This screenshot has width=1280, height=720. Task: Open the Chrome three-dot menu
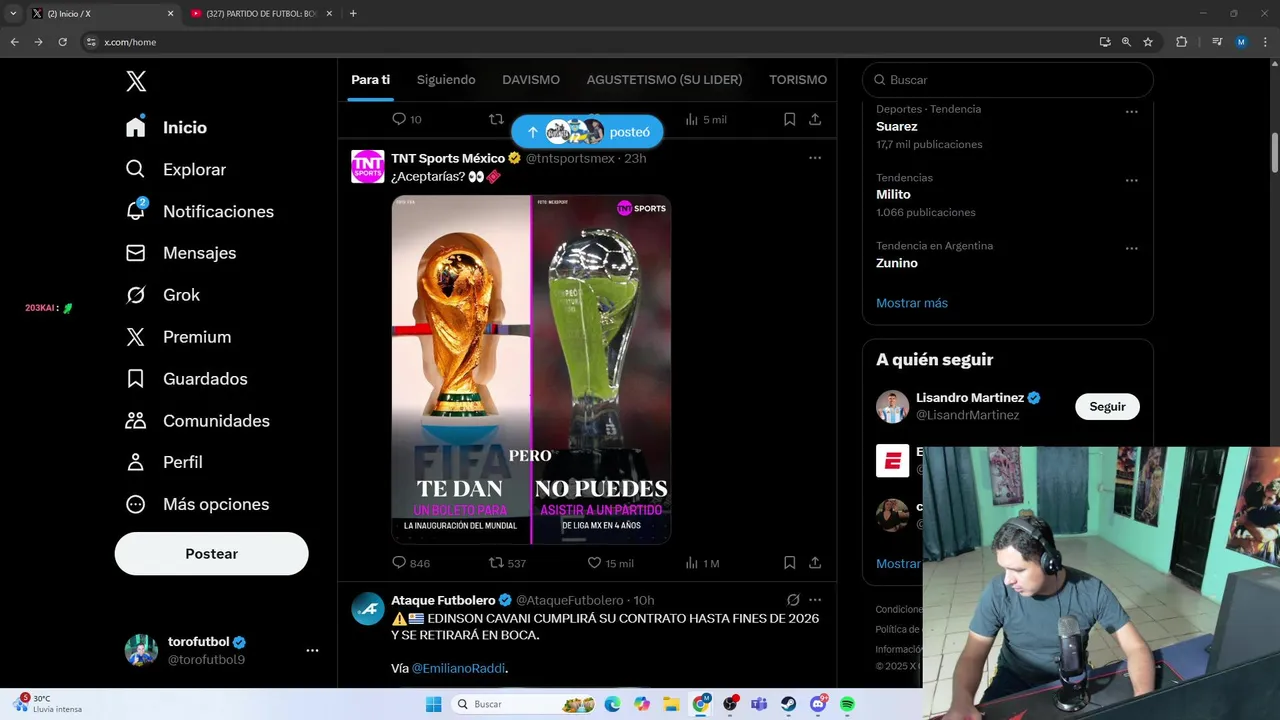1265,42
